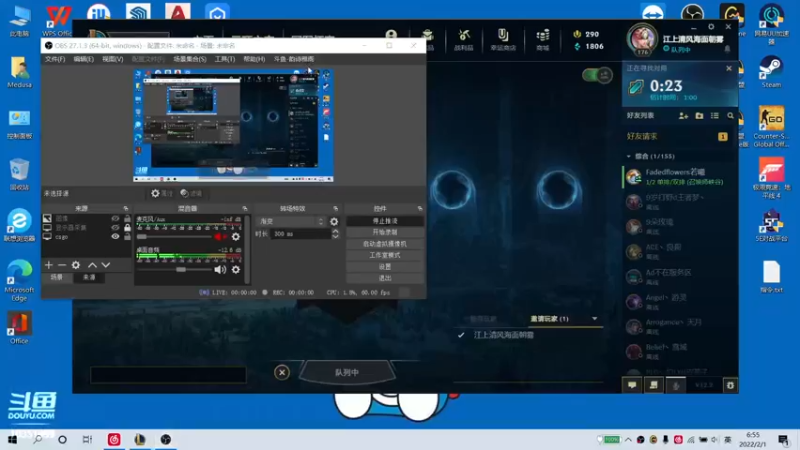Open Steam desktop shortcut
Viewport: 800px width, 450px height.
tap(771, 72)
